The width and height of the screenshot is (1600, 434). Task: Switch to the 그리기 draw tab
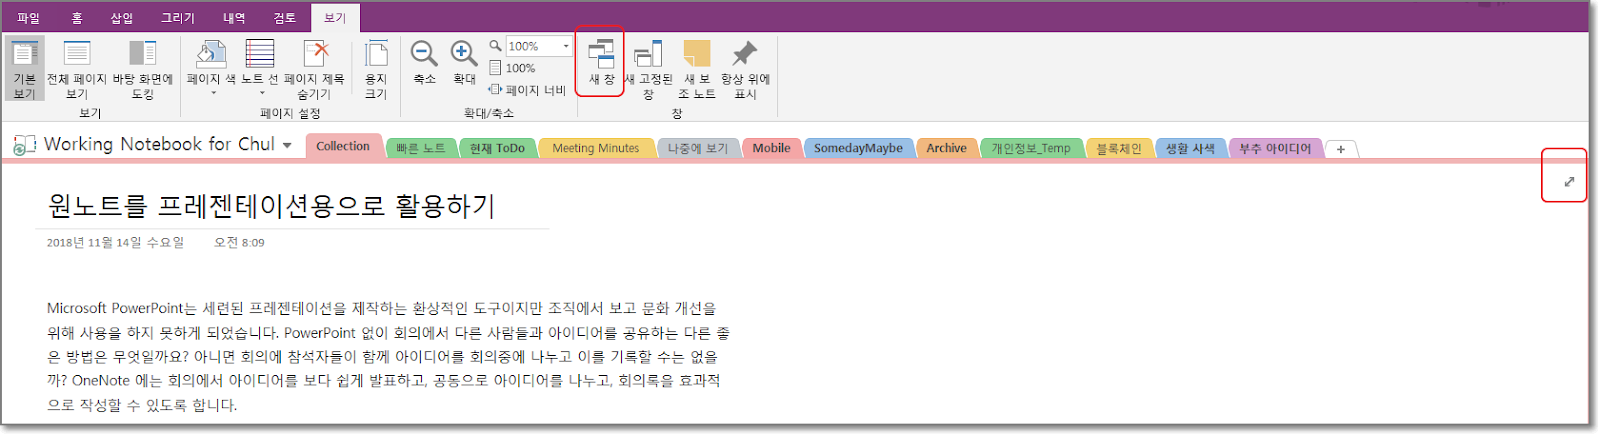coord(178,18)
